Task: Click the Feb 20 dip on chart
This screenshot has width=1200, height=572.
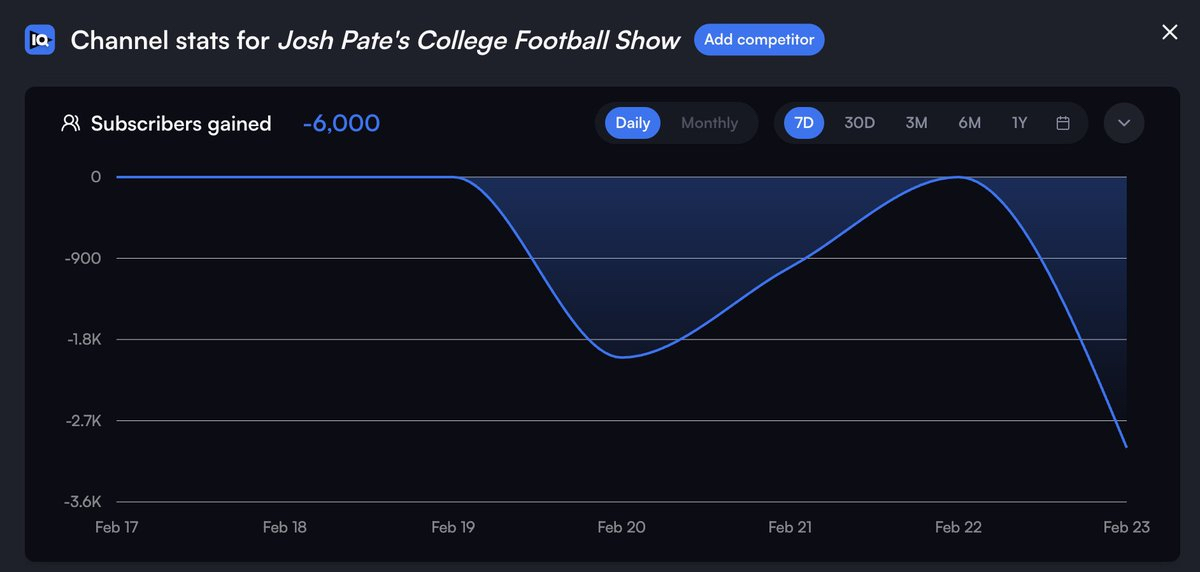Action: click(622, 357)
